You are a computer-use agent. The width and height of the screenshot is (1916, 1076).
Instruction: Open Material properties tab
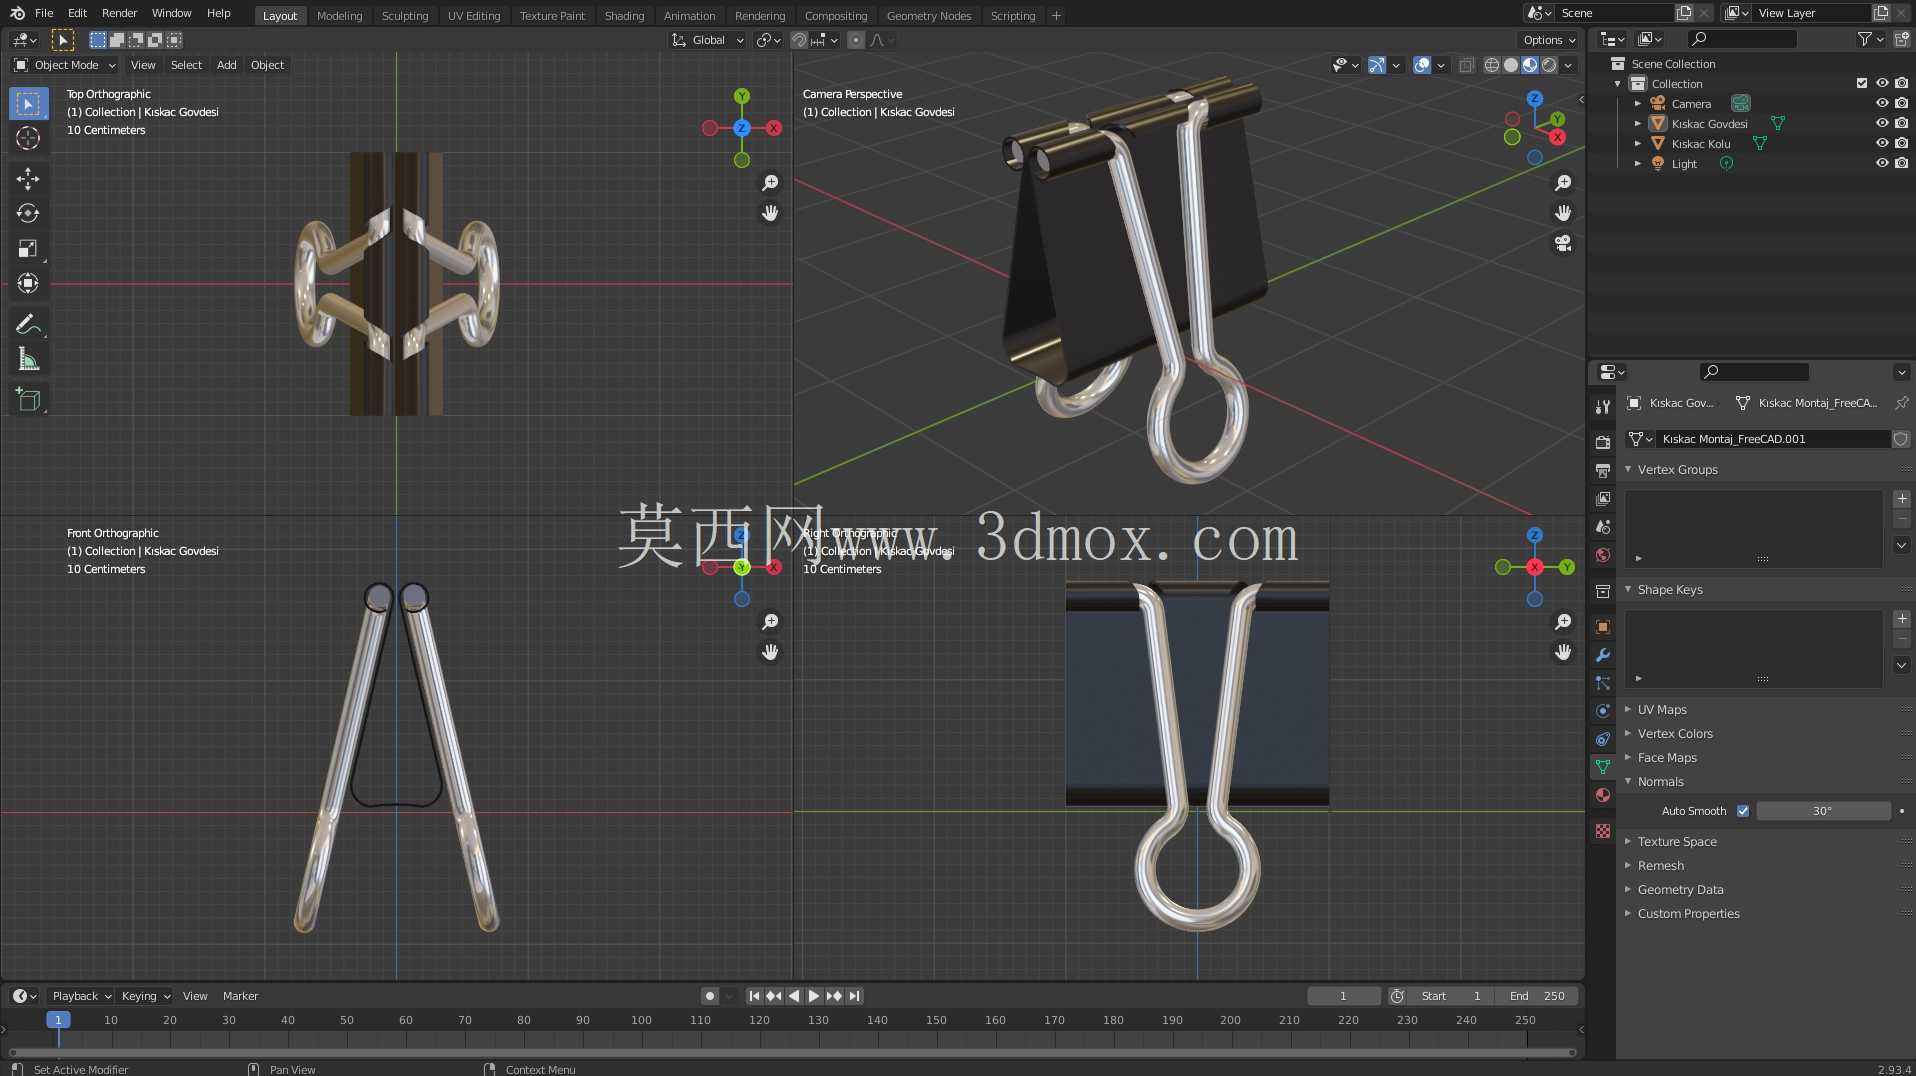point(1603,795)
